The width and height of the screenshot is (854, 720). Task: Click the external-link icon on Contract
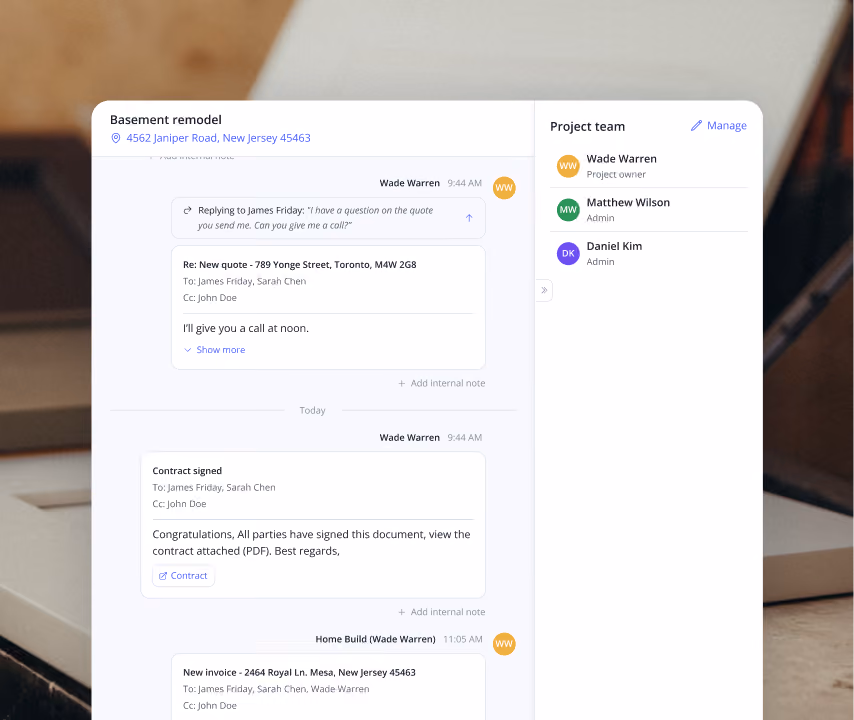pos(163,576)
